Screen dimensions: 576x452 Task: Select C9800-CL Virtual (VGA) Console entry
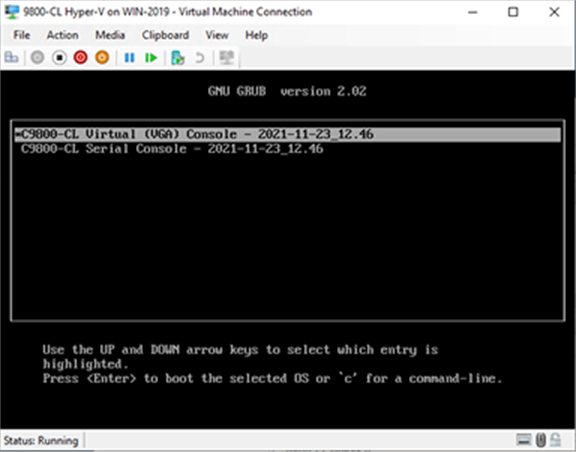point(288,134)
